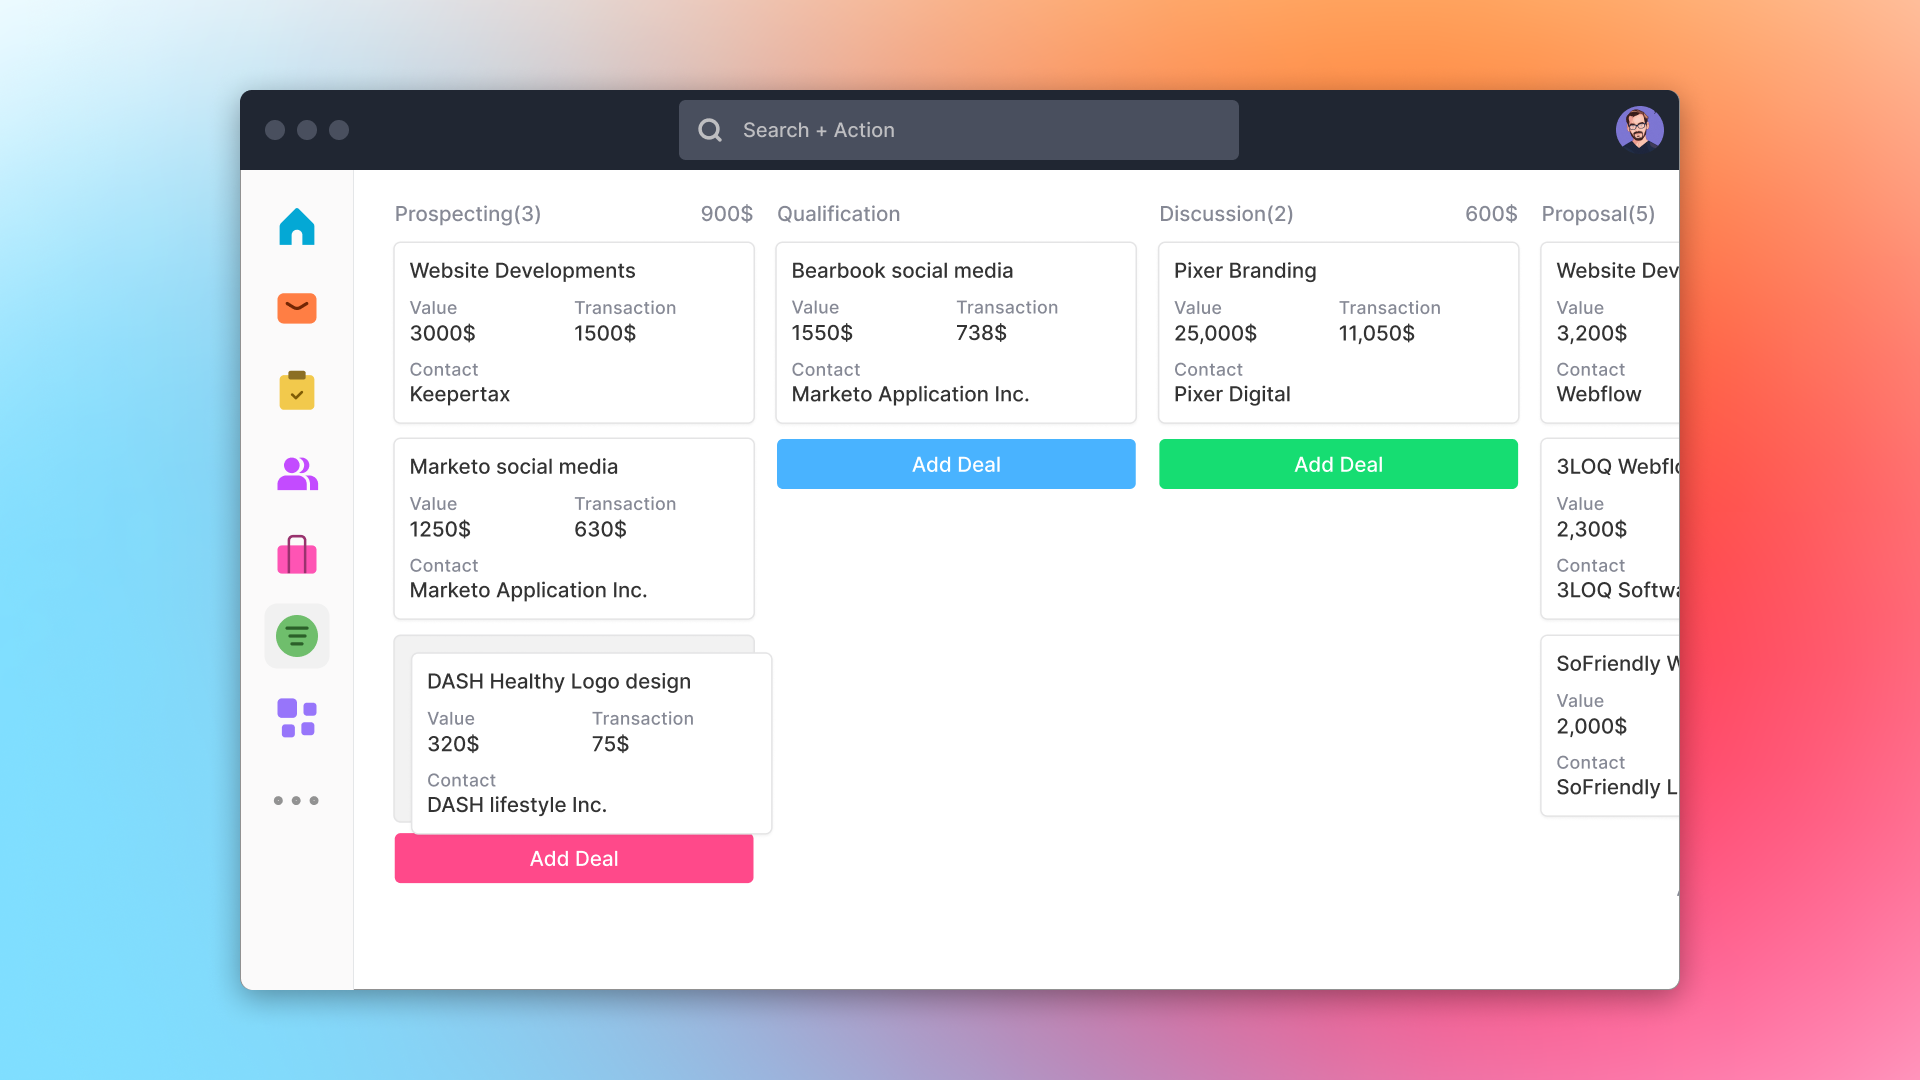The height and width of the screenshot is (1080, 1920).
Task: Click the pink briefcase icon
Action: (297, 555)
